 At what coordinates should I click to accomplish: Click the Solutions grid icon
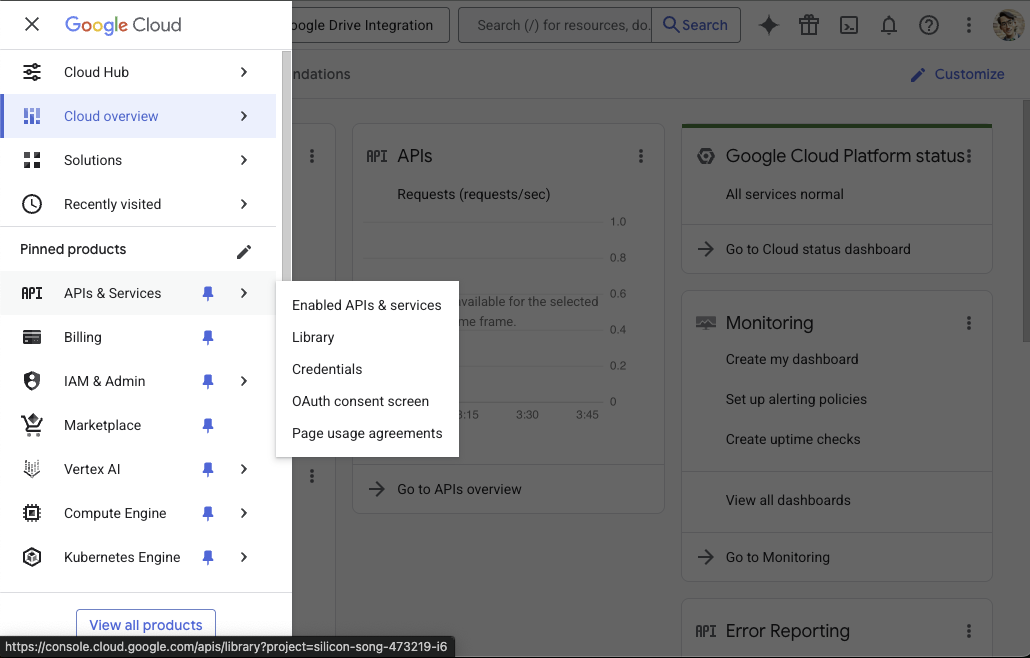[x=32, y=160]
